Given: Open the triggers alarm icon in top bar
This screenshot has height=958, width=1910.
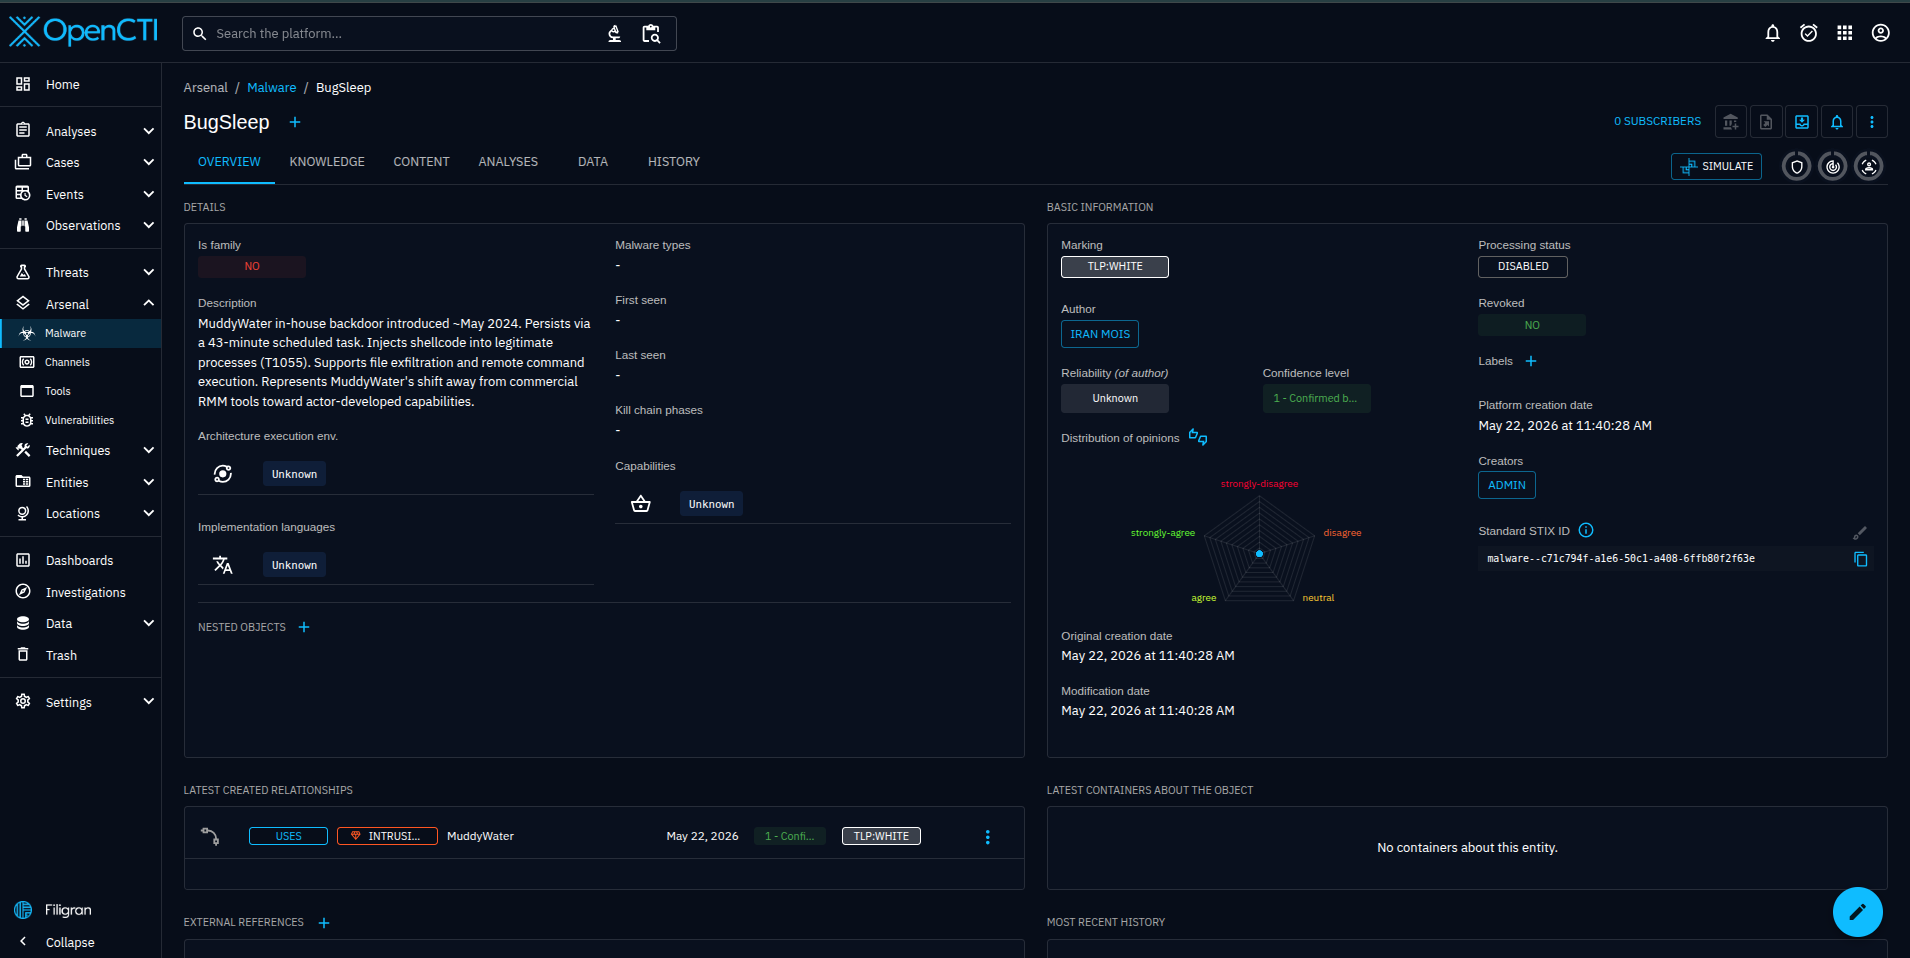Looking at the screenshot, I should (1808, 33).
